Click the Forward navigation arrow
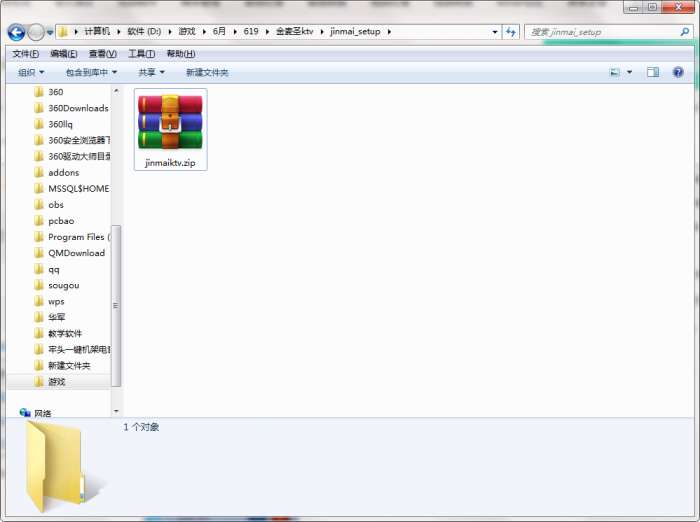The image size is (700, 522). pos(36,32)
